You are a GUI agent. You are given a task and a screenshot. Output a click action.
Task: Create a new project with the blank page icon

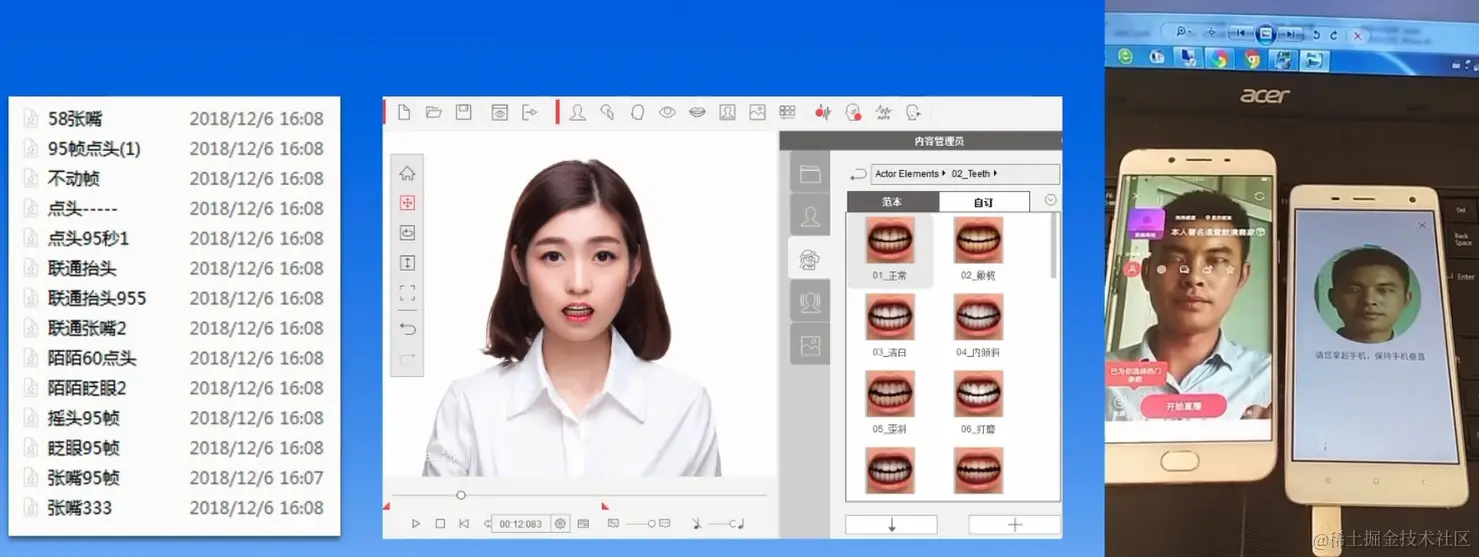404,113
